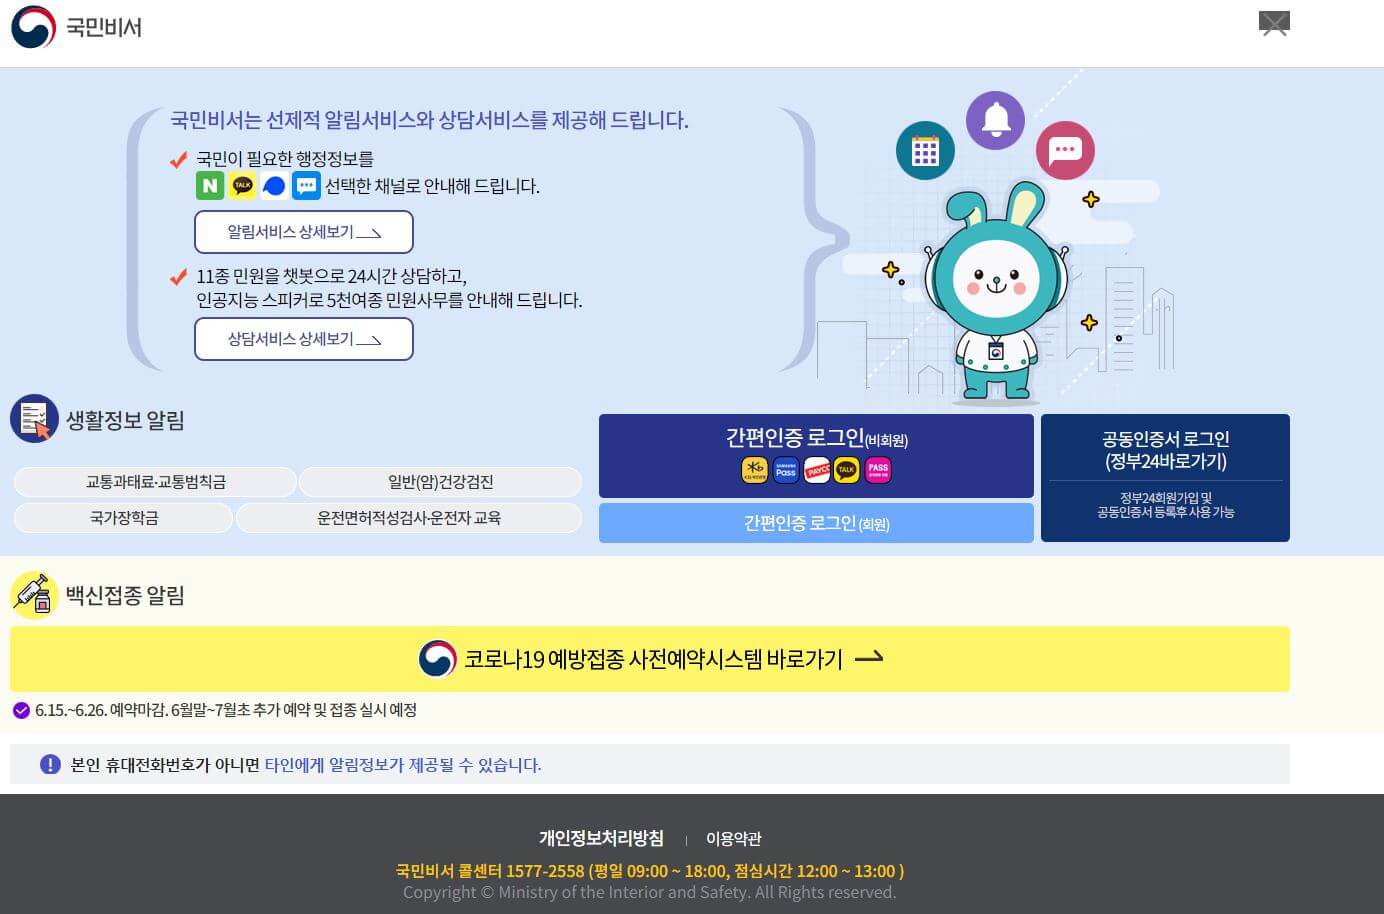This screenshot has height=914, width=1384.
Task: Click the Samsung Pass icon
Action: point(786,469)
